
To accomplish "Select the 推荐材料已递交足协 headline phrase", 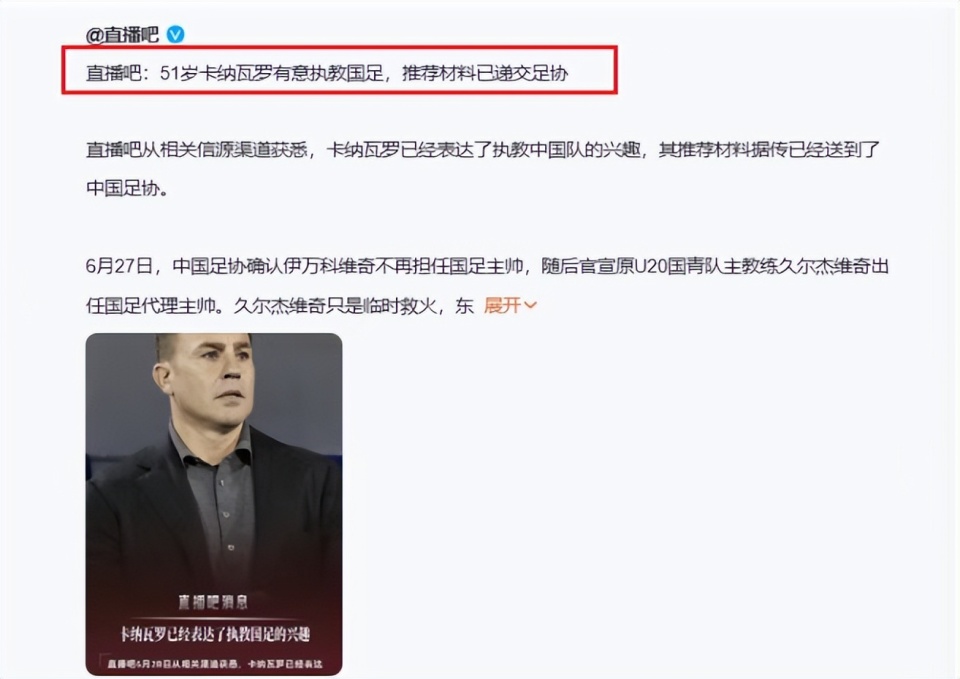I will click(485, 73).
